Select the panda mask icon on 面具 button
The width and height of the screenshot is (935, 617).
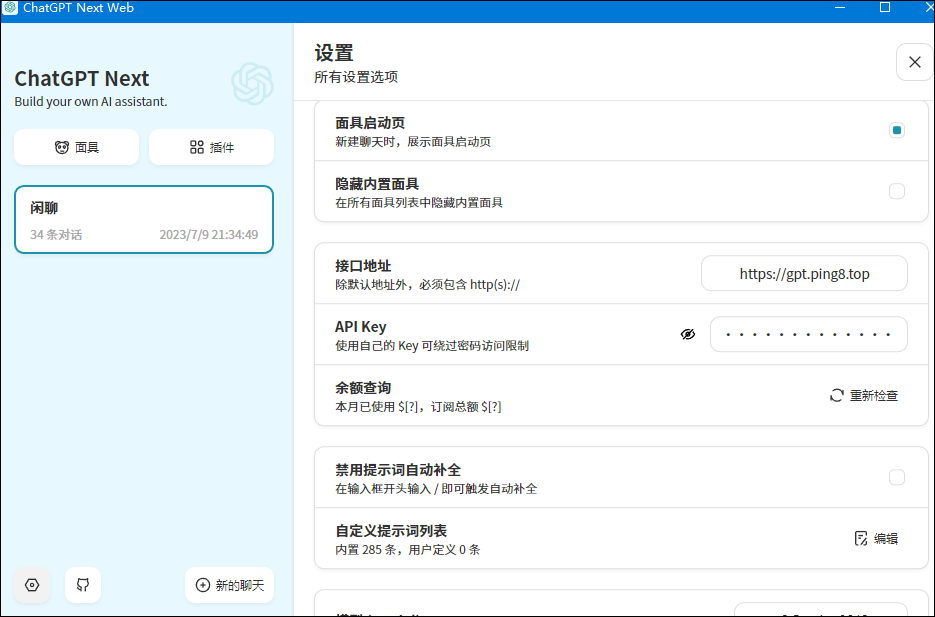[x=59, y=147]
